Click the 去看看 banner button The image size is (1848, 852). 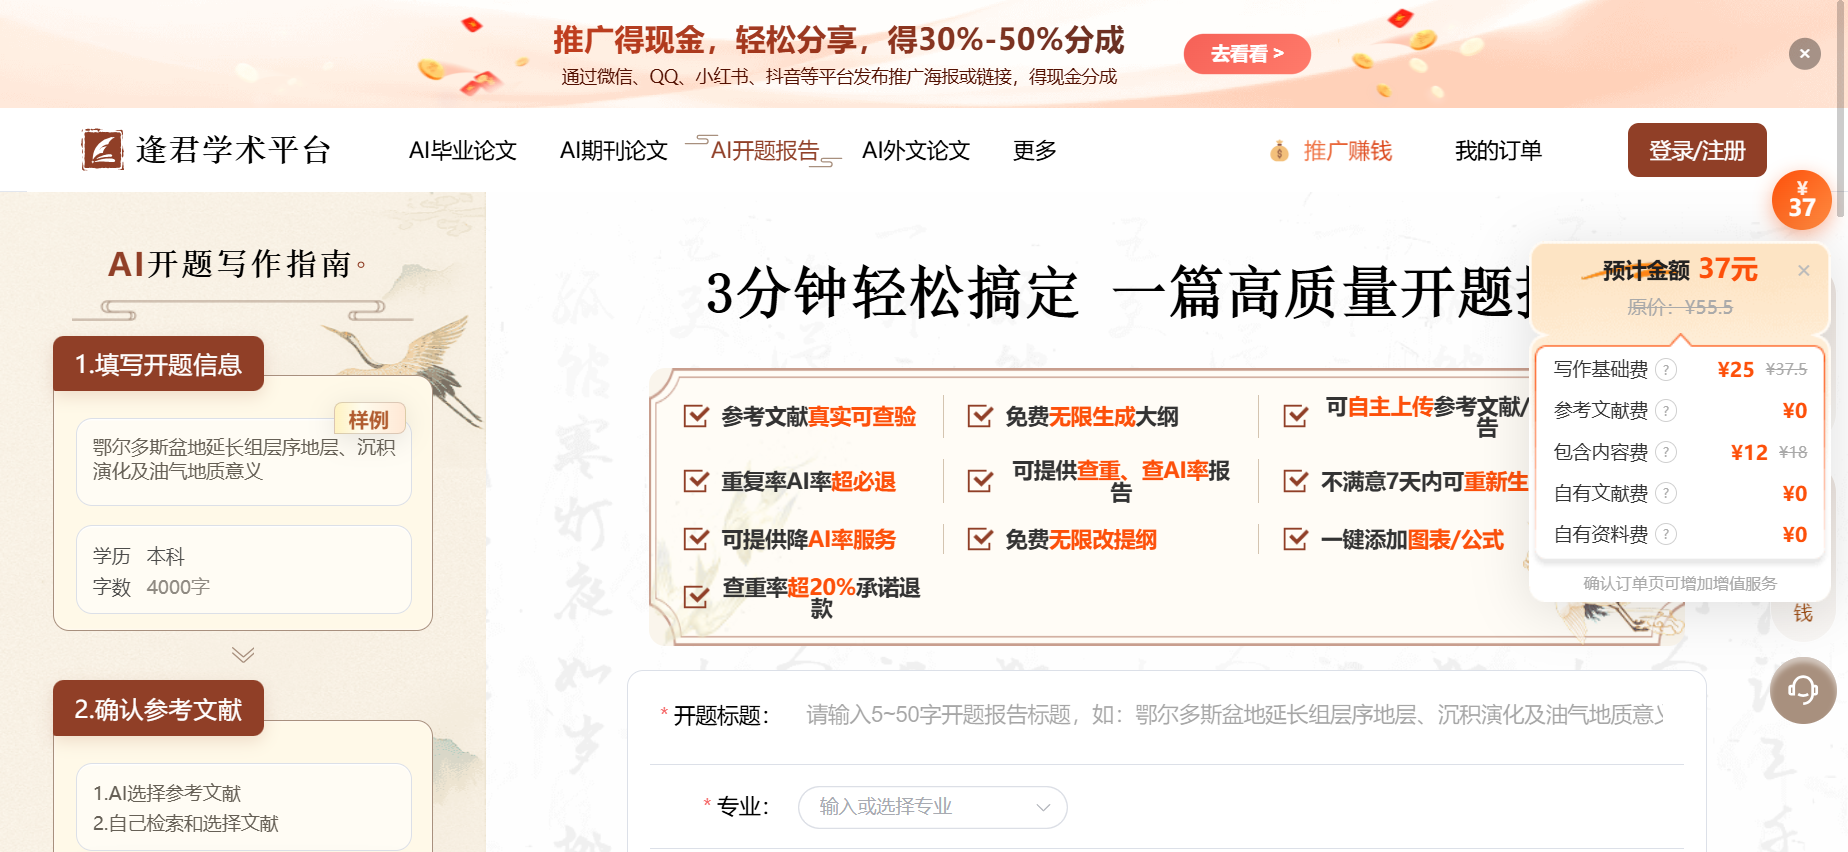point(1247,54)
